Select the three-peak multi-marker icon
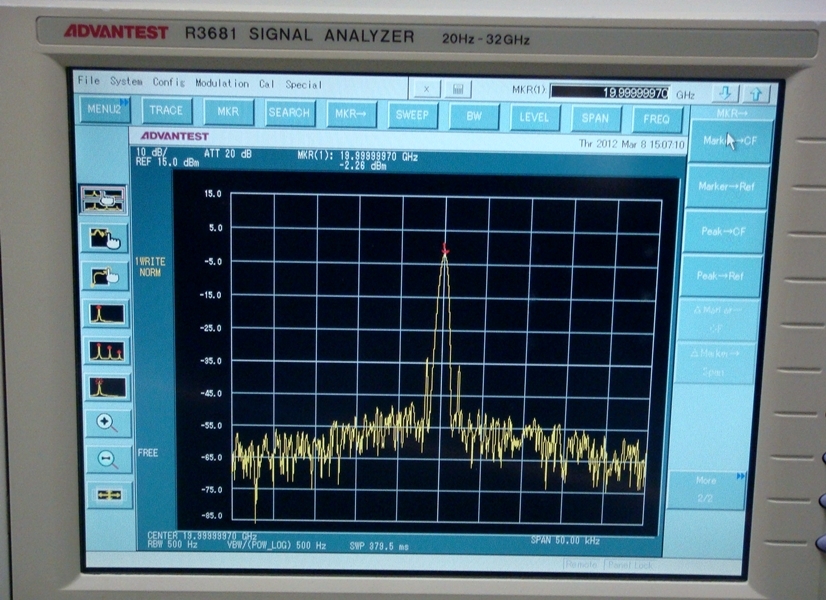The image size is (826, 600). (107, 351)
